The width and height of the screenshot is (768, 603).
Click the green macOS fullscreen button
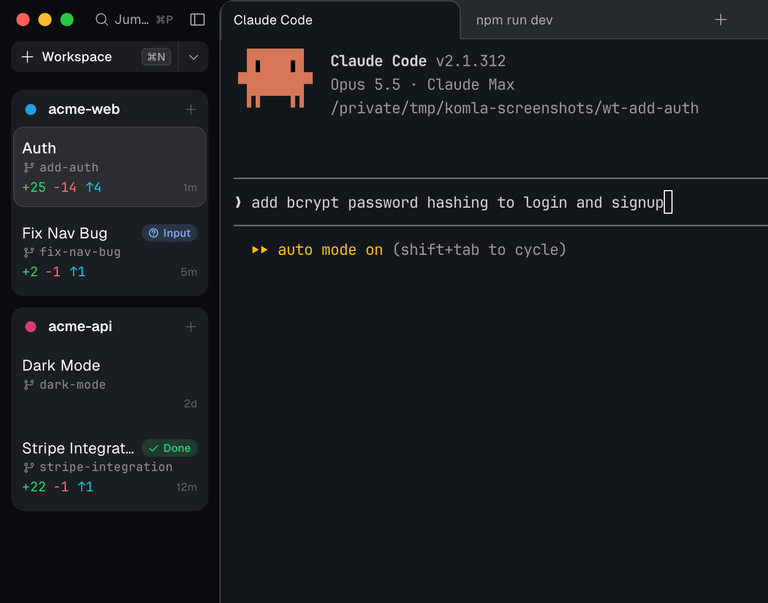point(67,20)
